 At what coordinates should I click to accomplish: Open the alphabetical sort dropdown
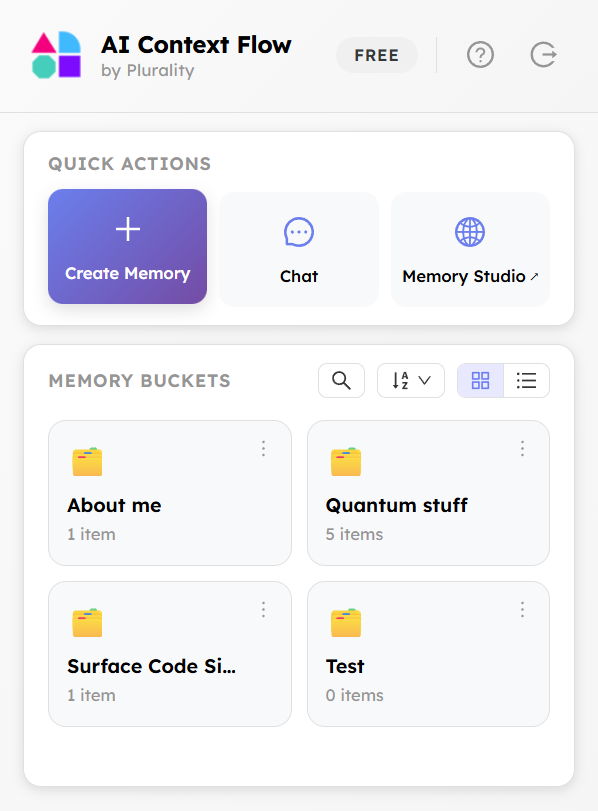pos(410,380)
